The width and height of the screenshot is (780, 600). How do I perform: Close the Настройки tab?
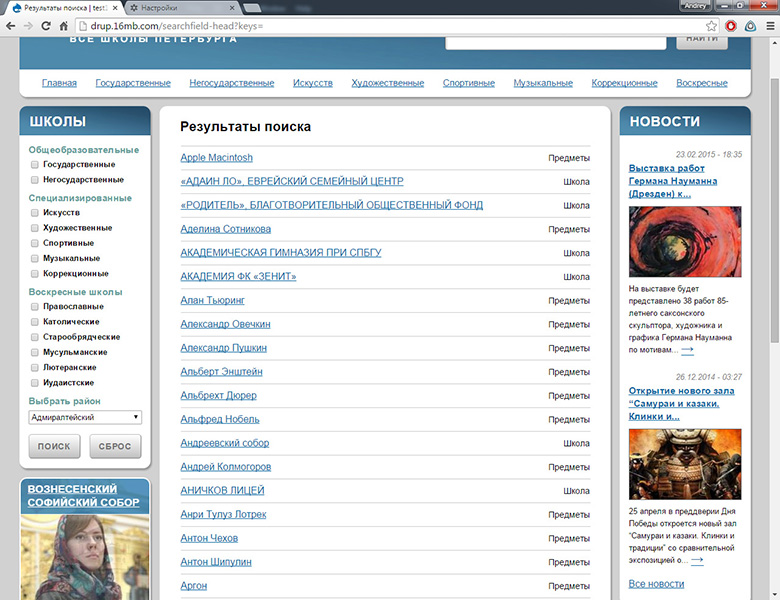click(x=232, y=8)
